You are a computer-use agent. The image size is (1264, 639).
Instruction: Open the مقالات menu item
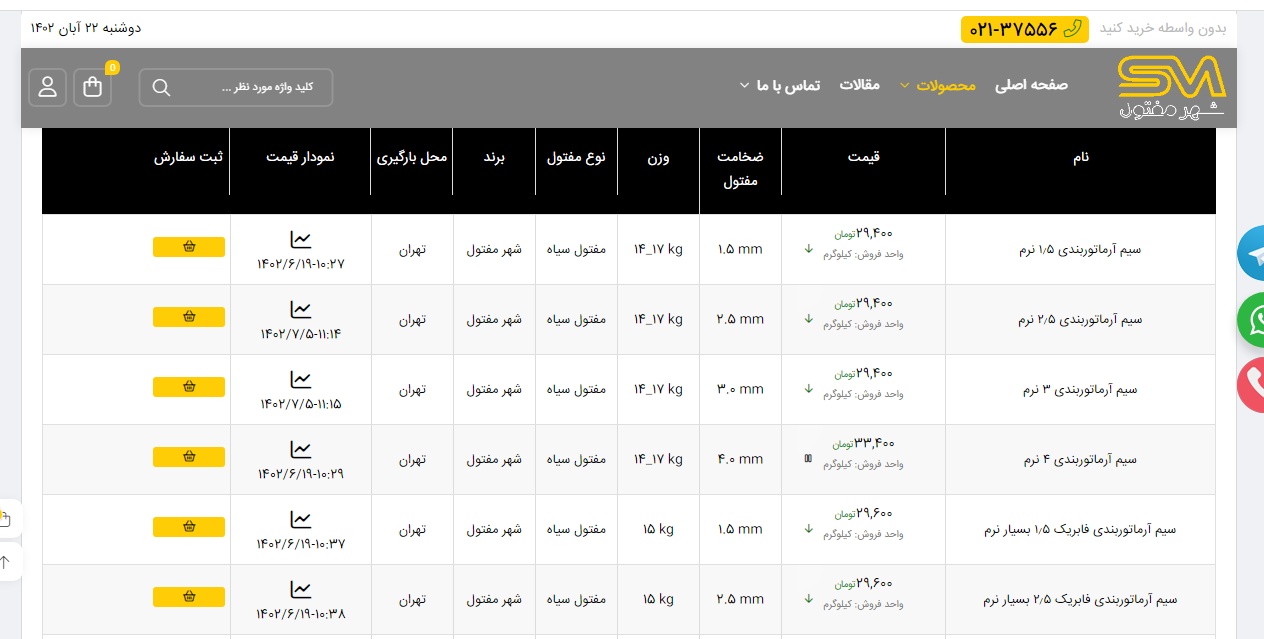[859, 85]
